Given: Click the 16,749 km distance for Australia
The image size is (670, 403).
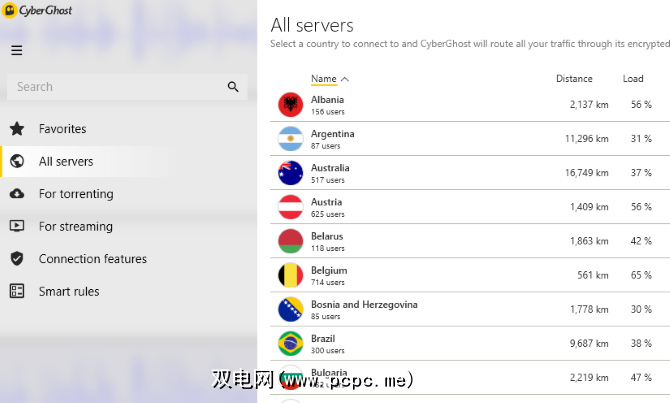Looking at the screenshot, I should coord(587,173).
